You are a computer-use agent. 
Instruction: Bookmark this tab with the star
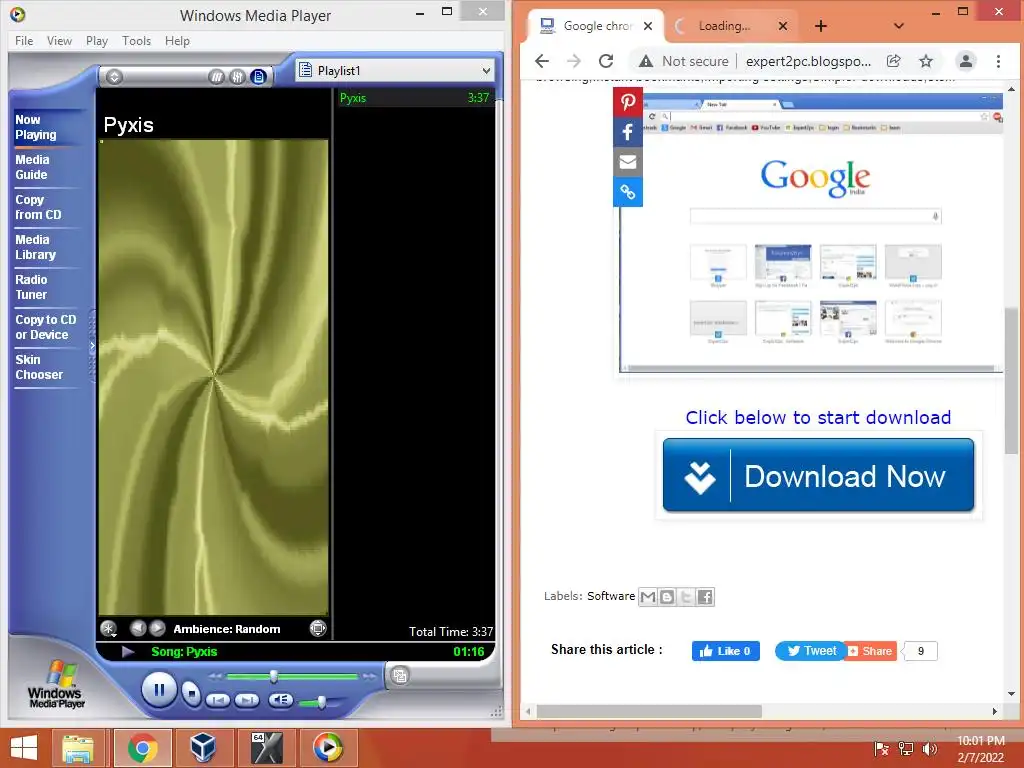(925, 61)
